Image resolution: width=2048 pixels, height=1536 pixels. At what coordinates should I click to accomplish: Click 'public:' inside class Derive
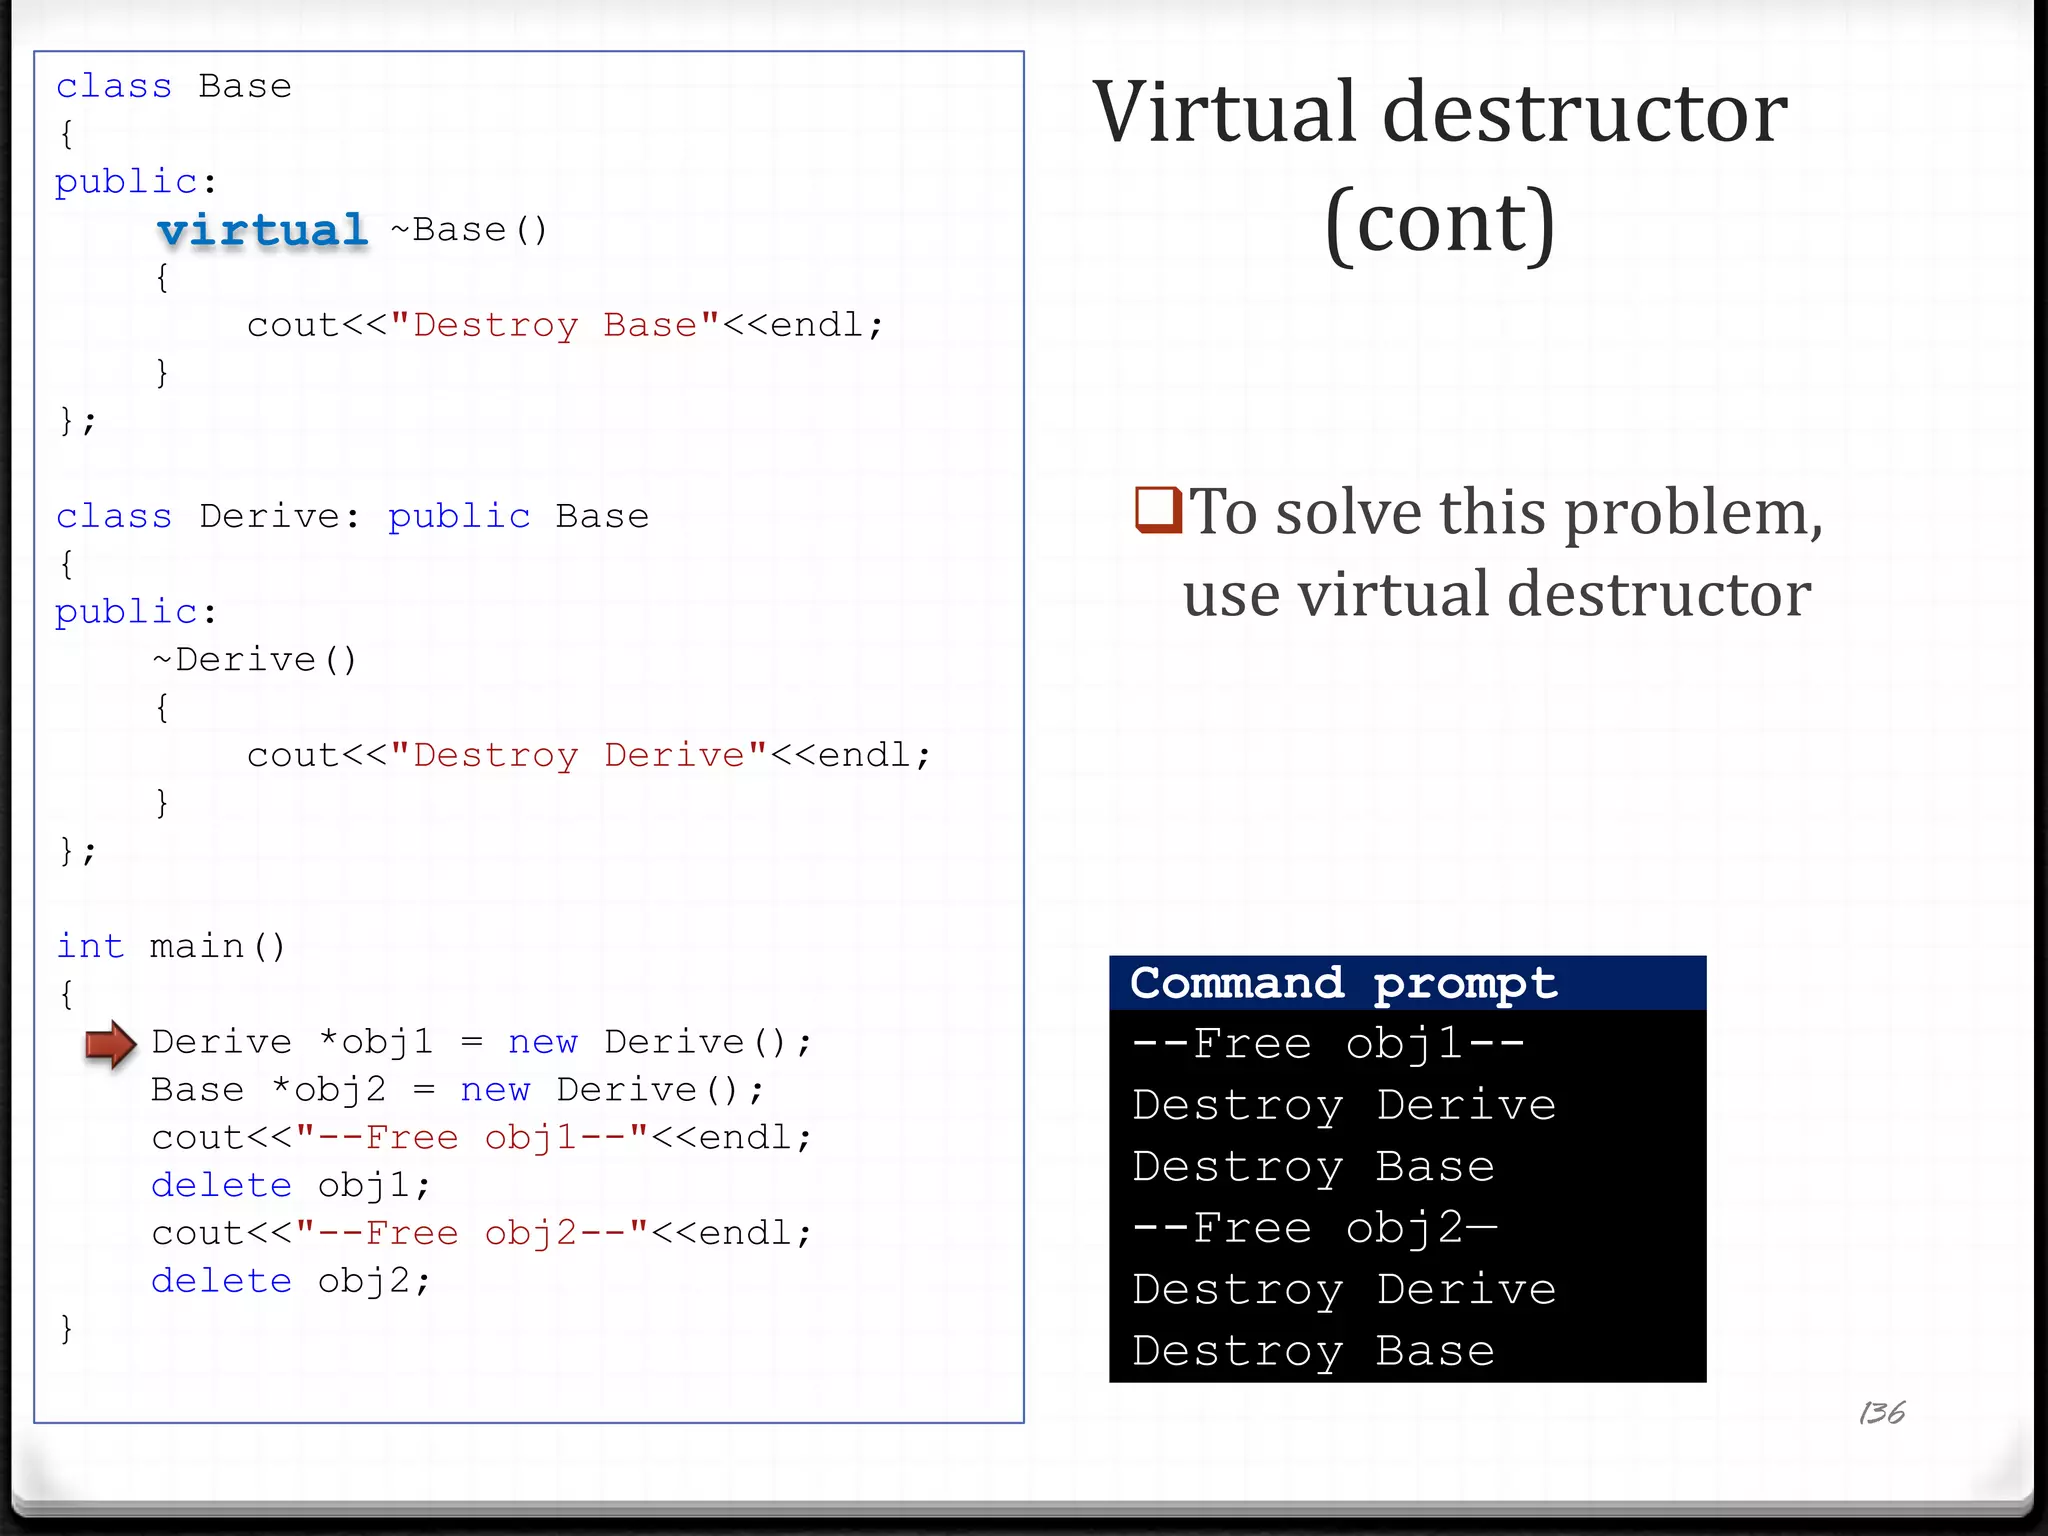[136, 612]
